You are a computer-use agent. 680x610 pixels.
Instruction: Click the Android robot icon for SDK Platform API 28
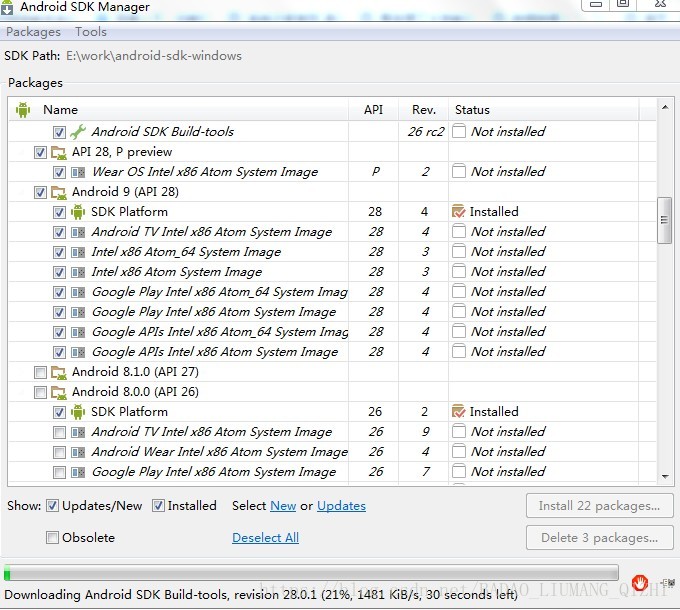[x=78, y=212]
